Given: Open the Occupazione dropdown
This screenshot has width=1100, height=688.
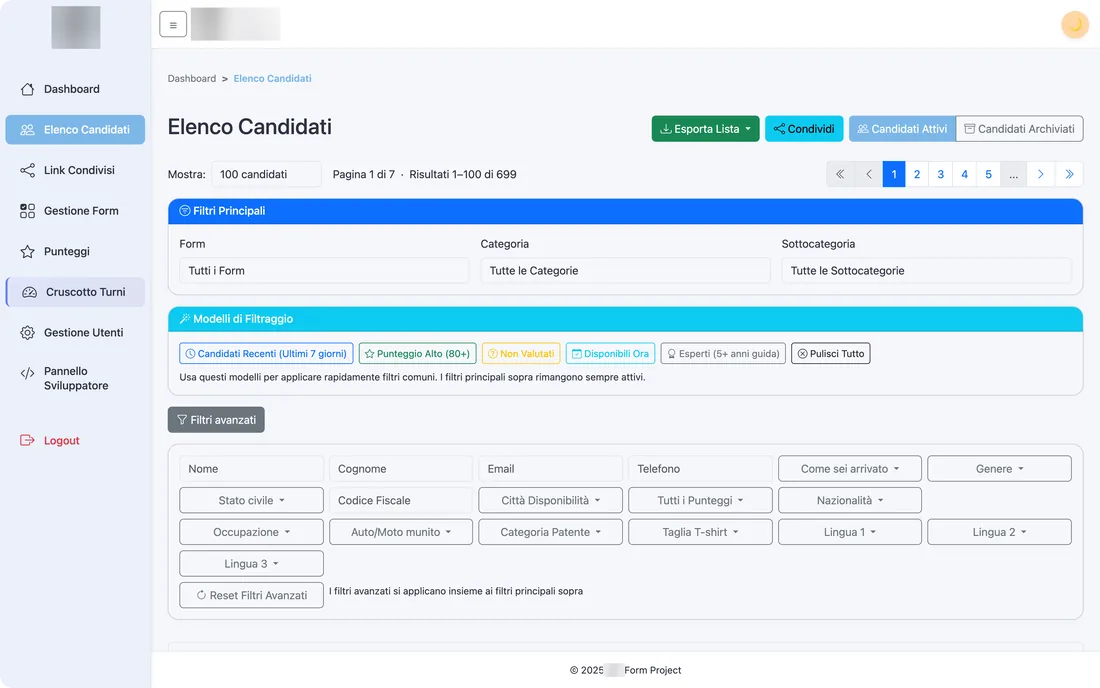Looking at the screenshot, I should pyautogui.click(x=251, y=532).
